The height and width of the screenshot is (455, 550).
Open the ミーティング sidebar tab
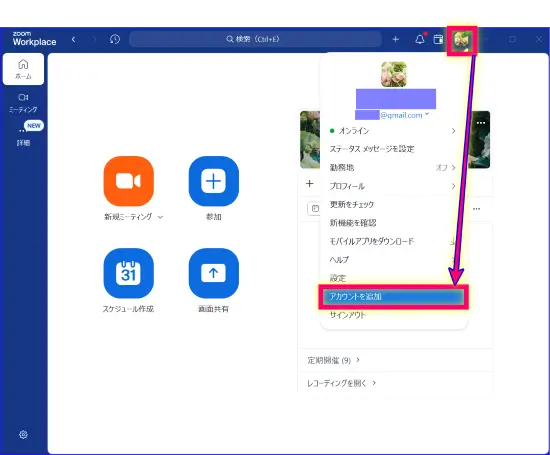click(23, 103)
